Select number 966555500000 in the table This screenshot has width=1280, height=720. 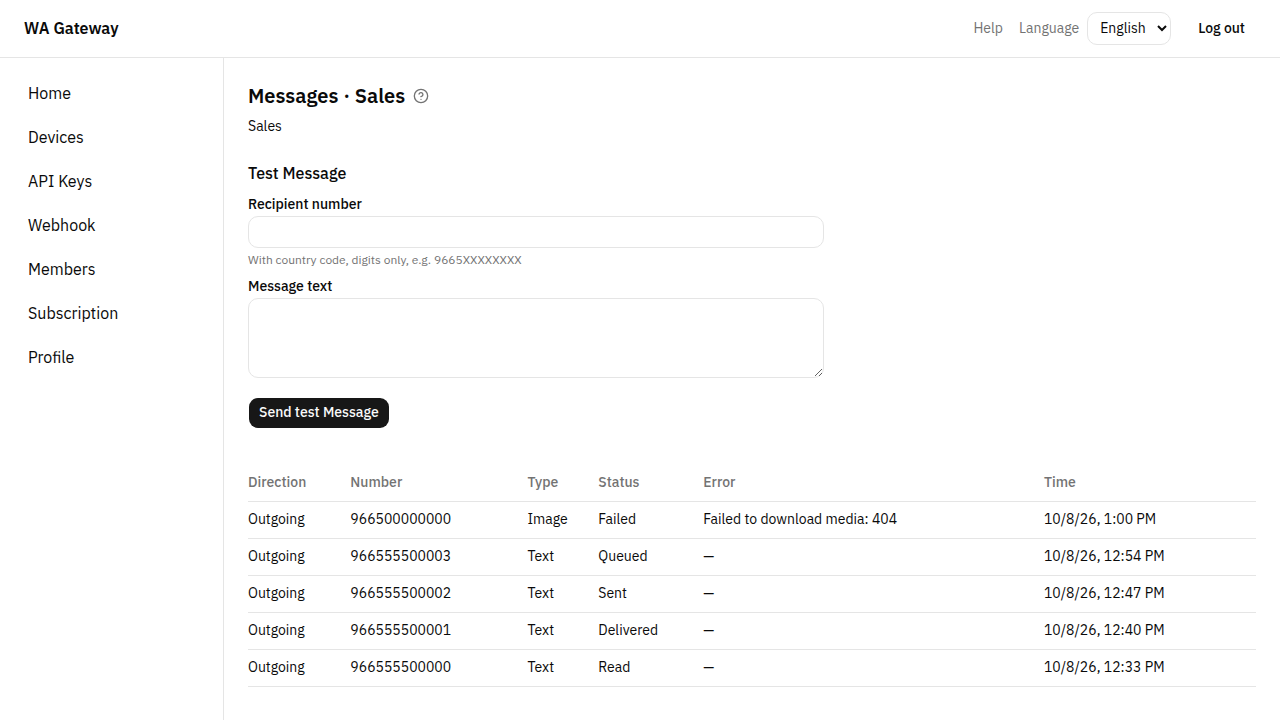click(x=401, y=667)
